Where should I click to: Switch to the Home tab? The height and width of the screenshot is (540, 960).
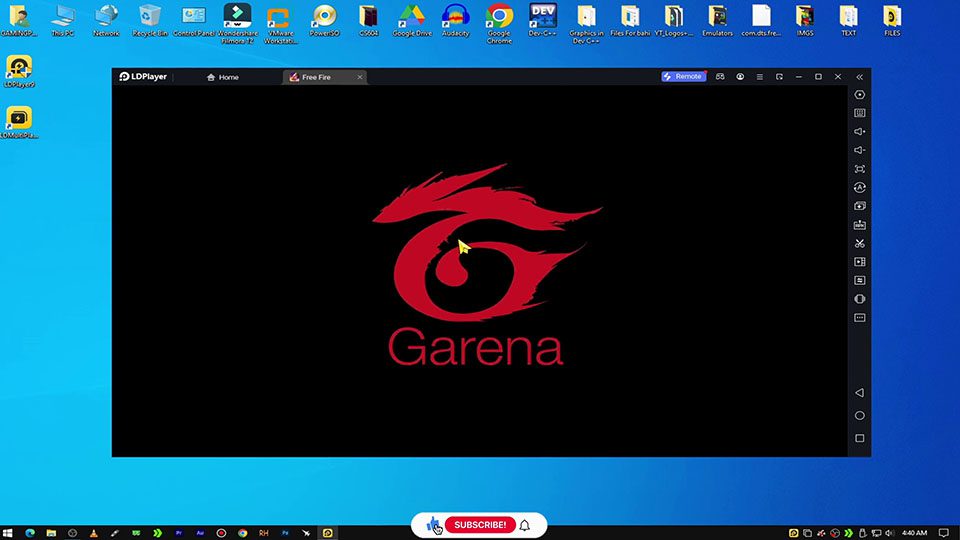pos(223,77)
